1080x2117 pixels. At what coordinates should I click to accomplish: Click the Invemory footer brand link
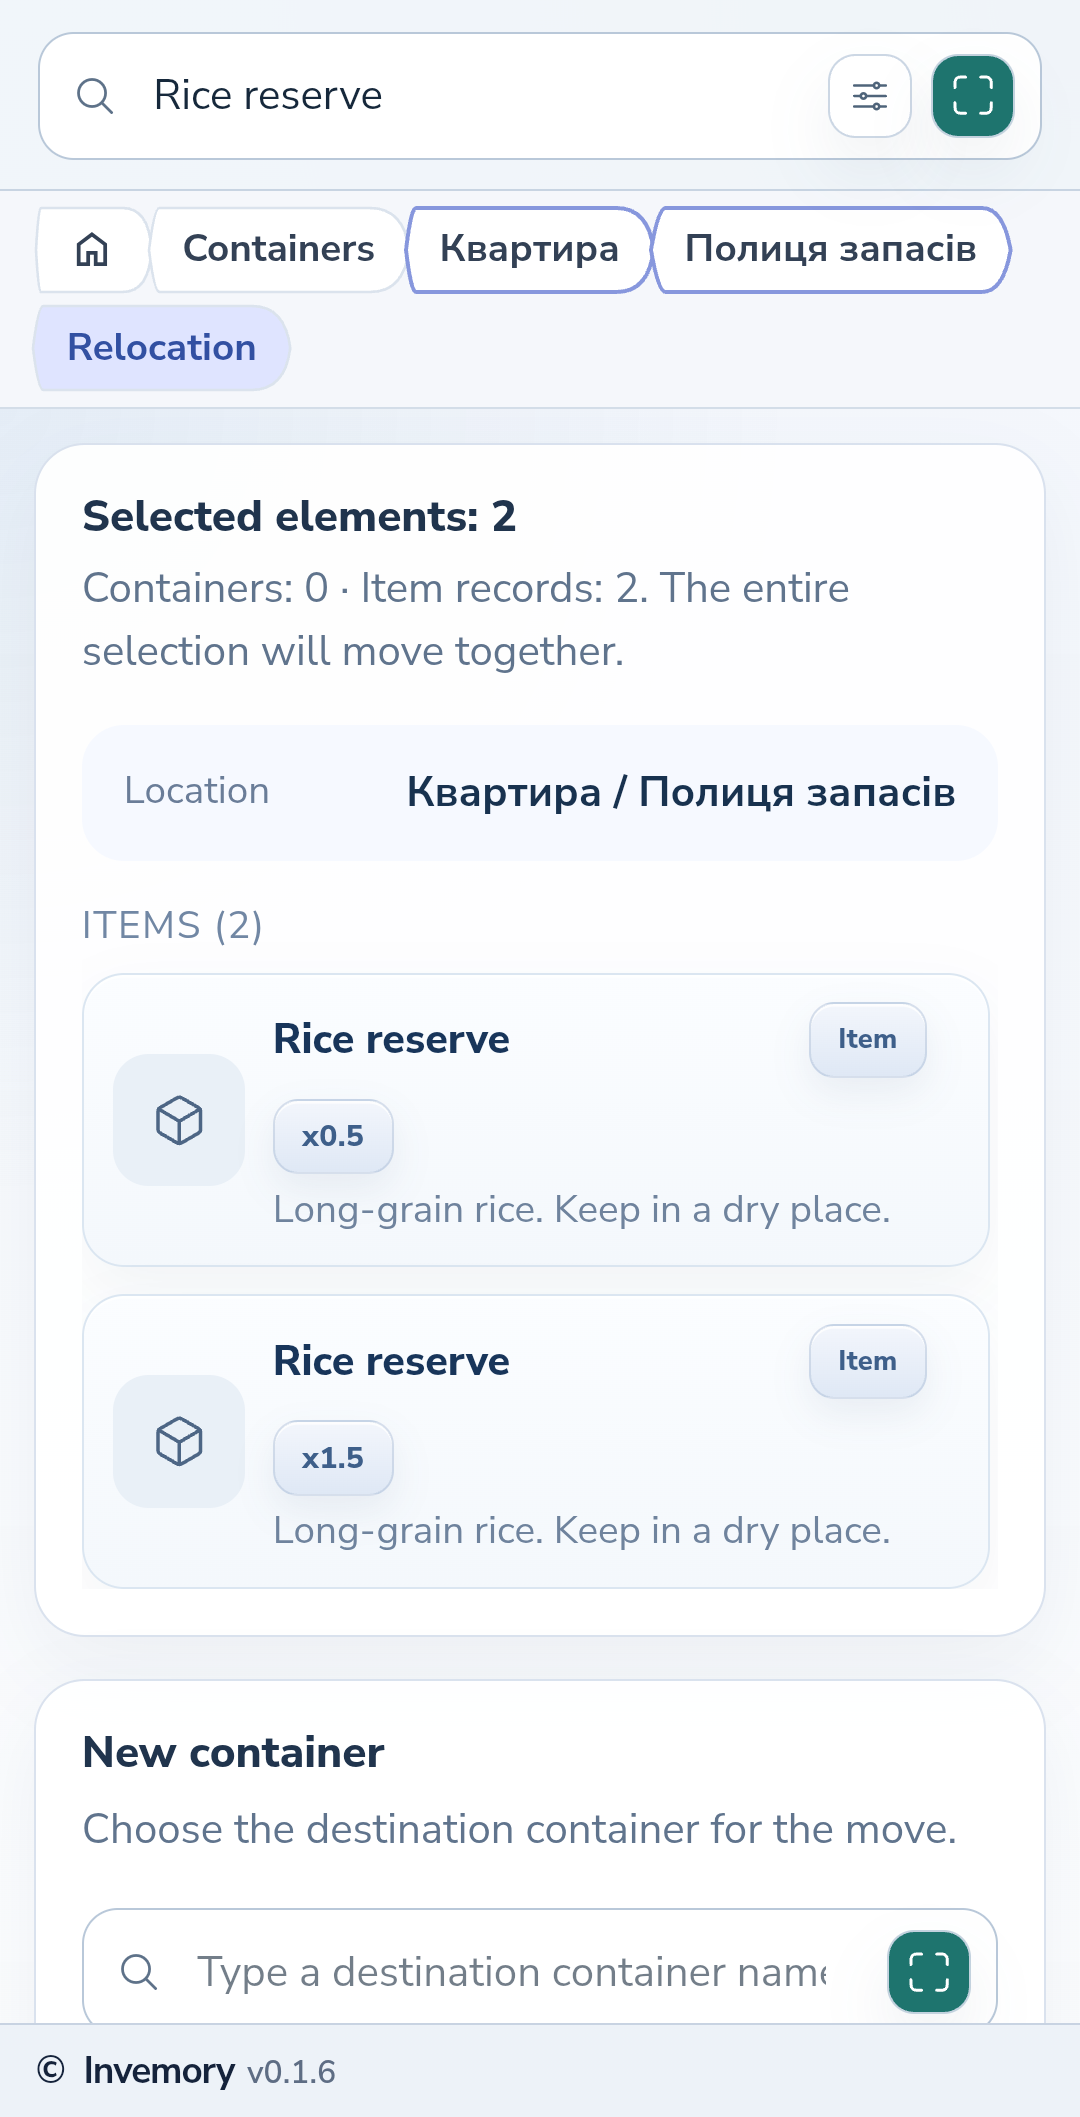coord(159,2071)
